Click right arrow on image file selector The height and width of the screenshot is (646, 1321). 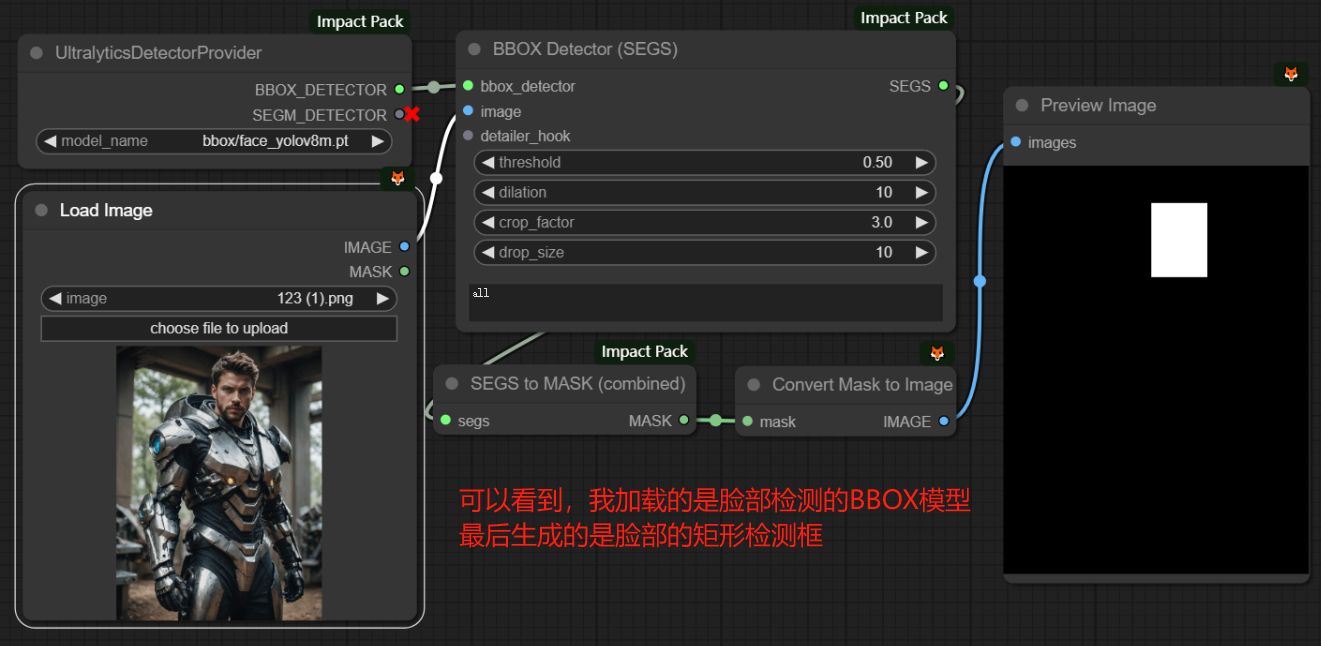click(382, 298)
